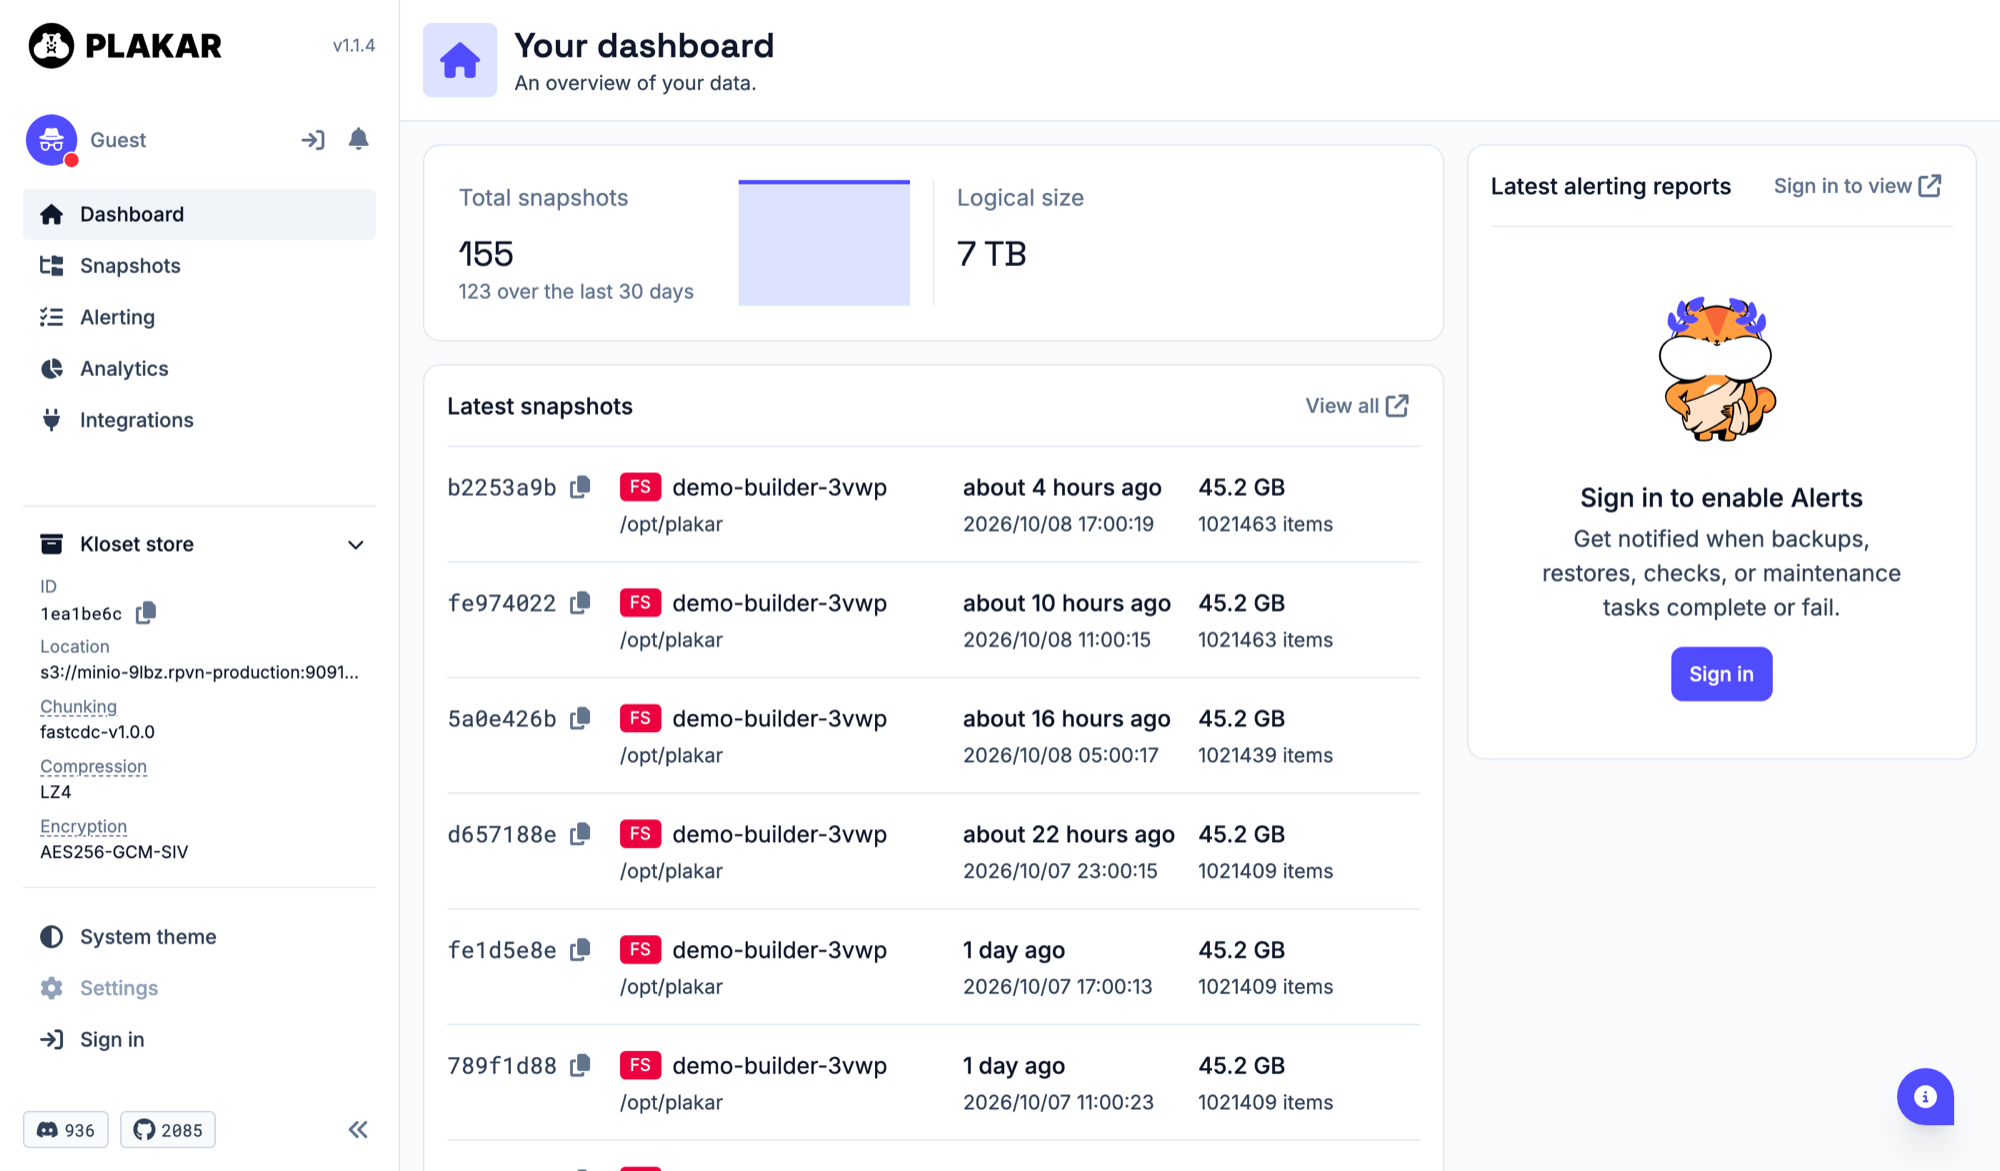
Task: Click the Guest avatar icon
Action: (52, 140)
